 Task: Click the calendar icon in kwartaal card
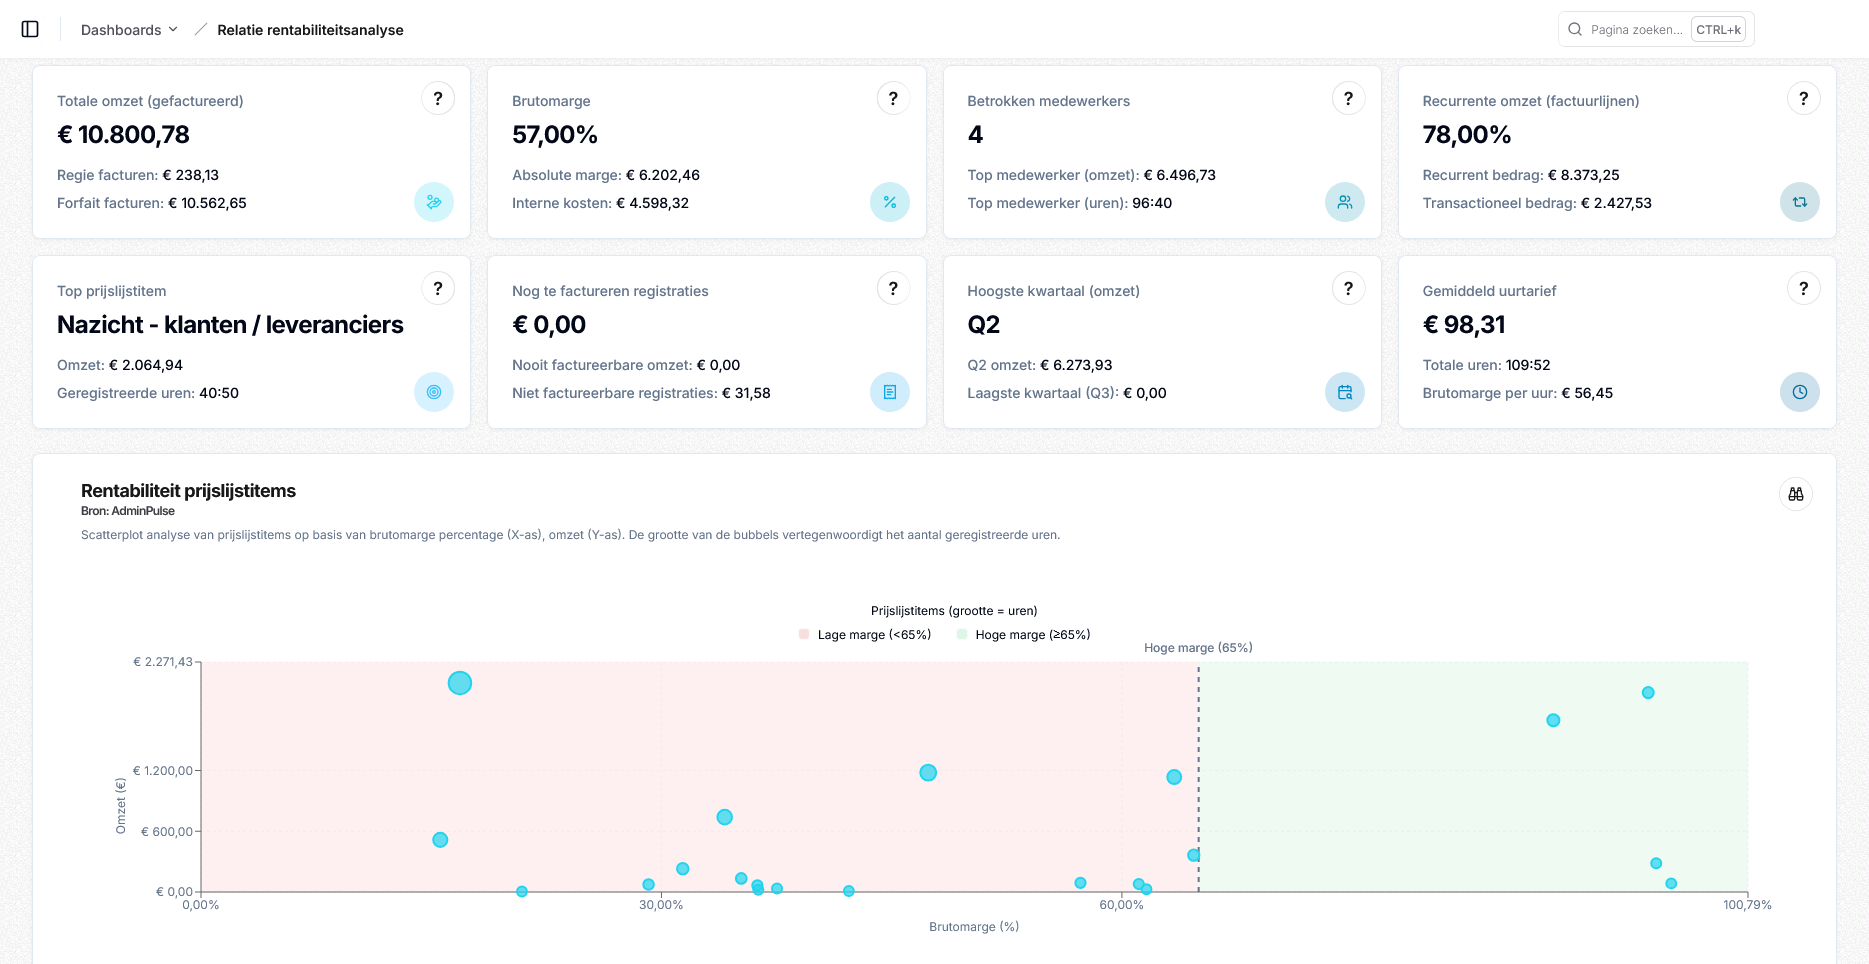(1344, 392)
